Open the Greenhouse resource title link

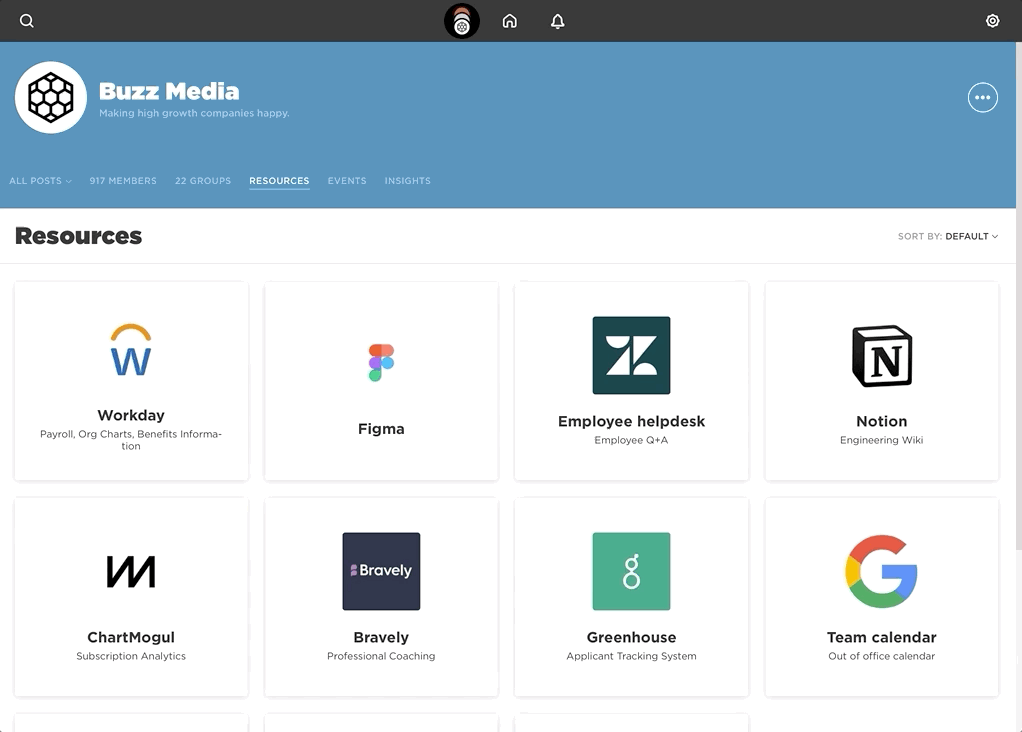coord(631,637)
